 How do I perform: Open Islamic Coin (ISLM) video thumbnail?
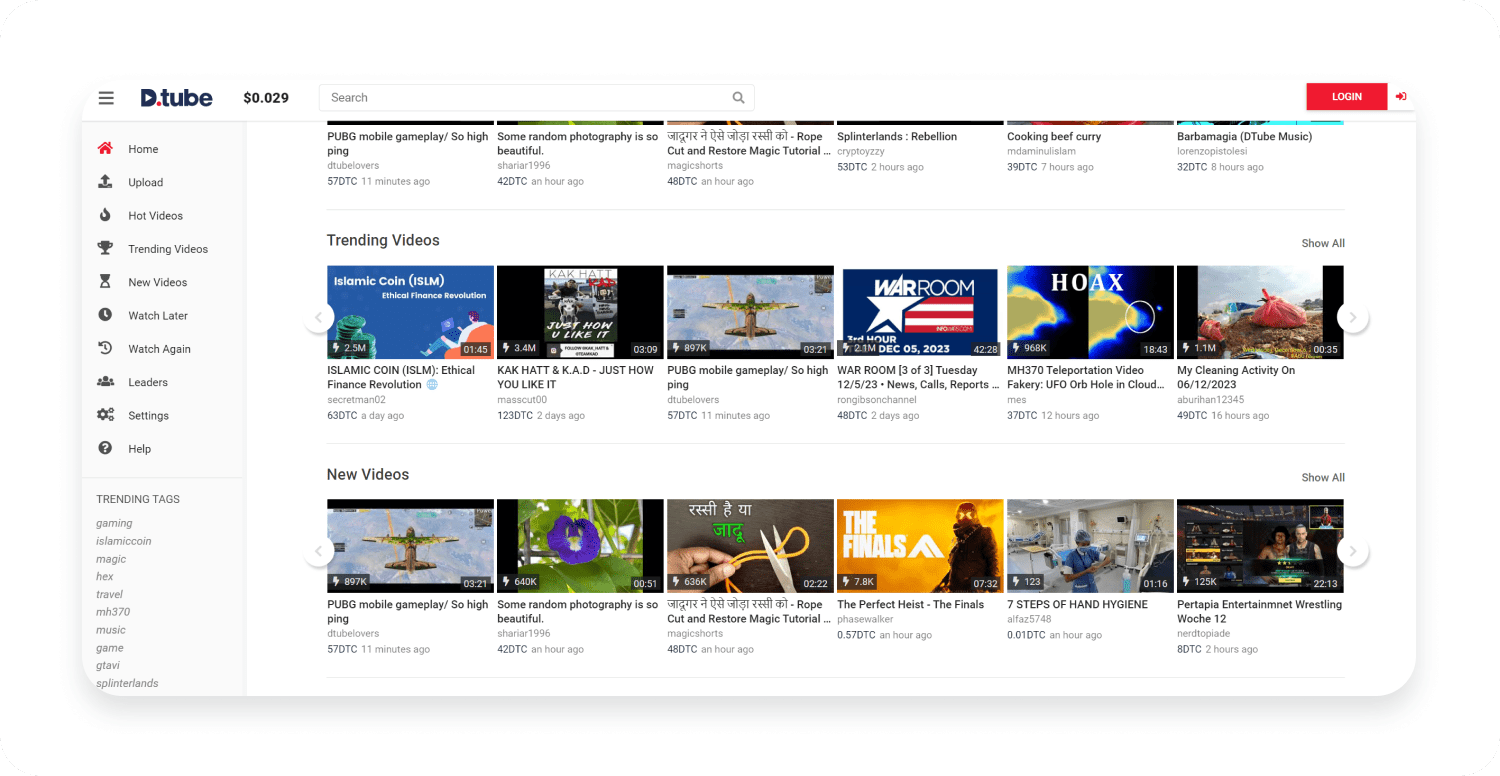[410, 312]
